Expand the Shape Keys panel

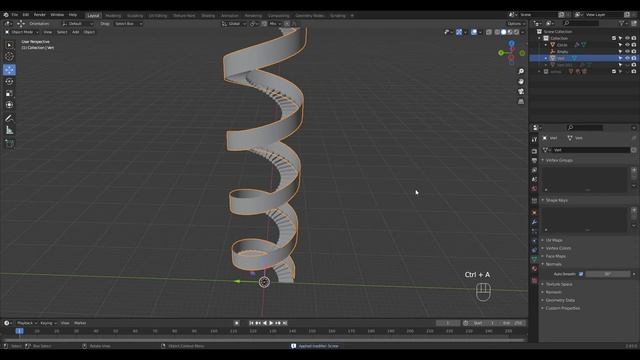[556, 200]
